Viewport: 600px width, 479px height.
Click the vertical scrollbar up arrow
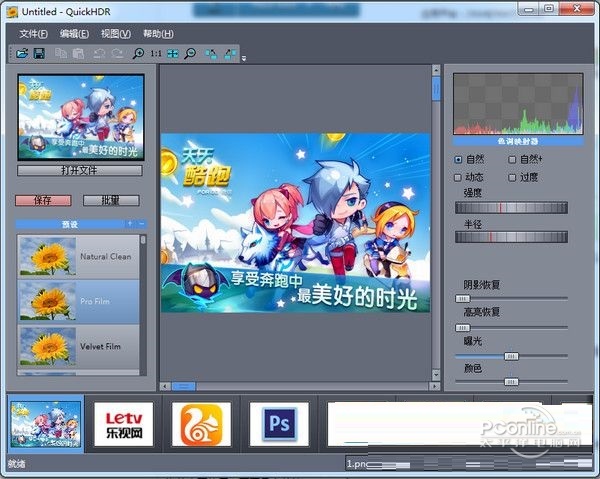tap(436, 70)
